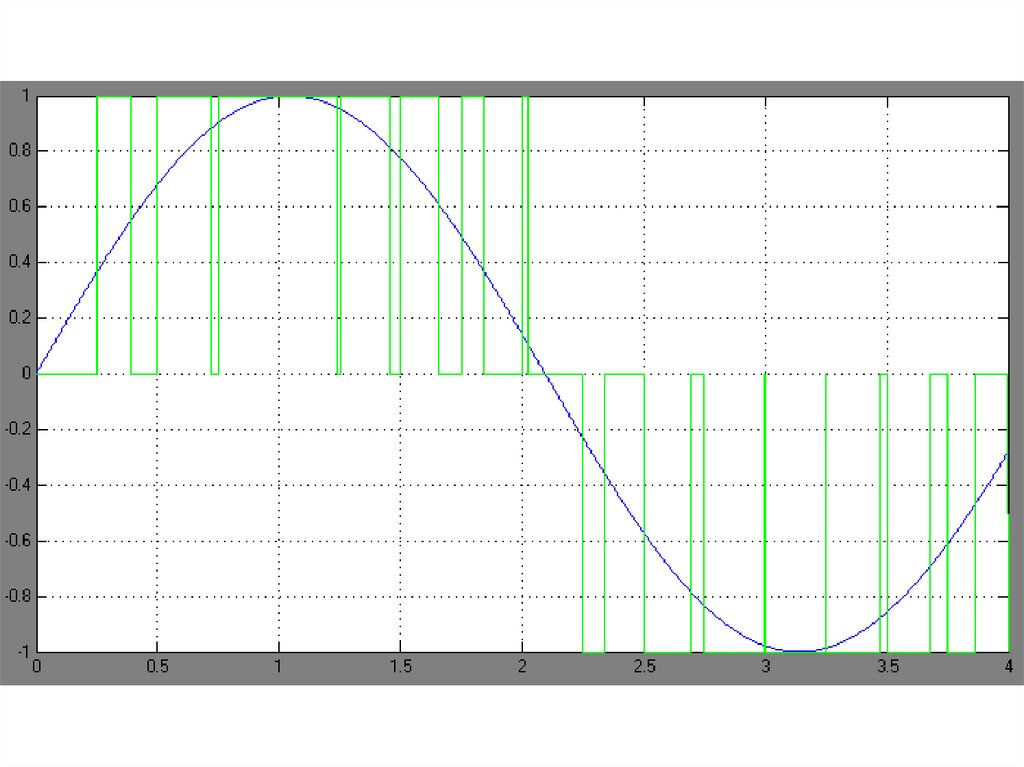Click the x-axis tick label 3

(765, 665)
